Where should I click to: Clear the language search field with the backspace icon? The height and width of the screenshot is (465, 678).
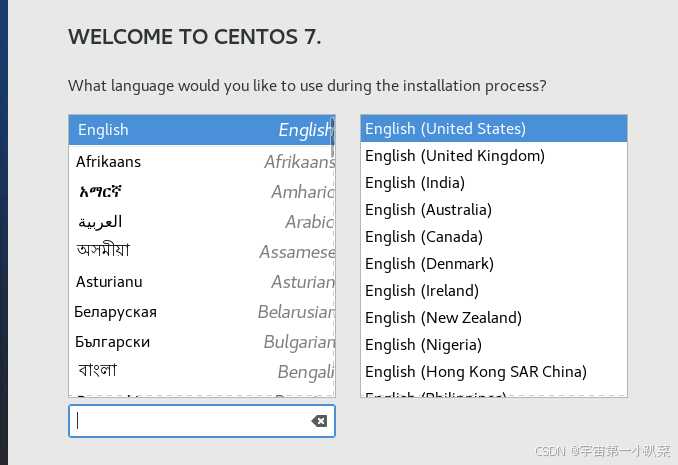pos(319,421)
